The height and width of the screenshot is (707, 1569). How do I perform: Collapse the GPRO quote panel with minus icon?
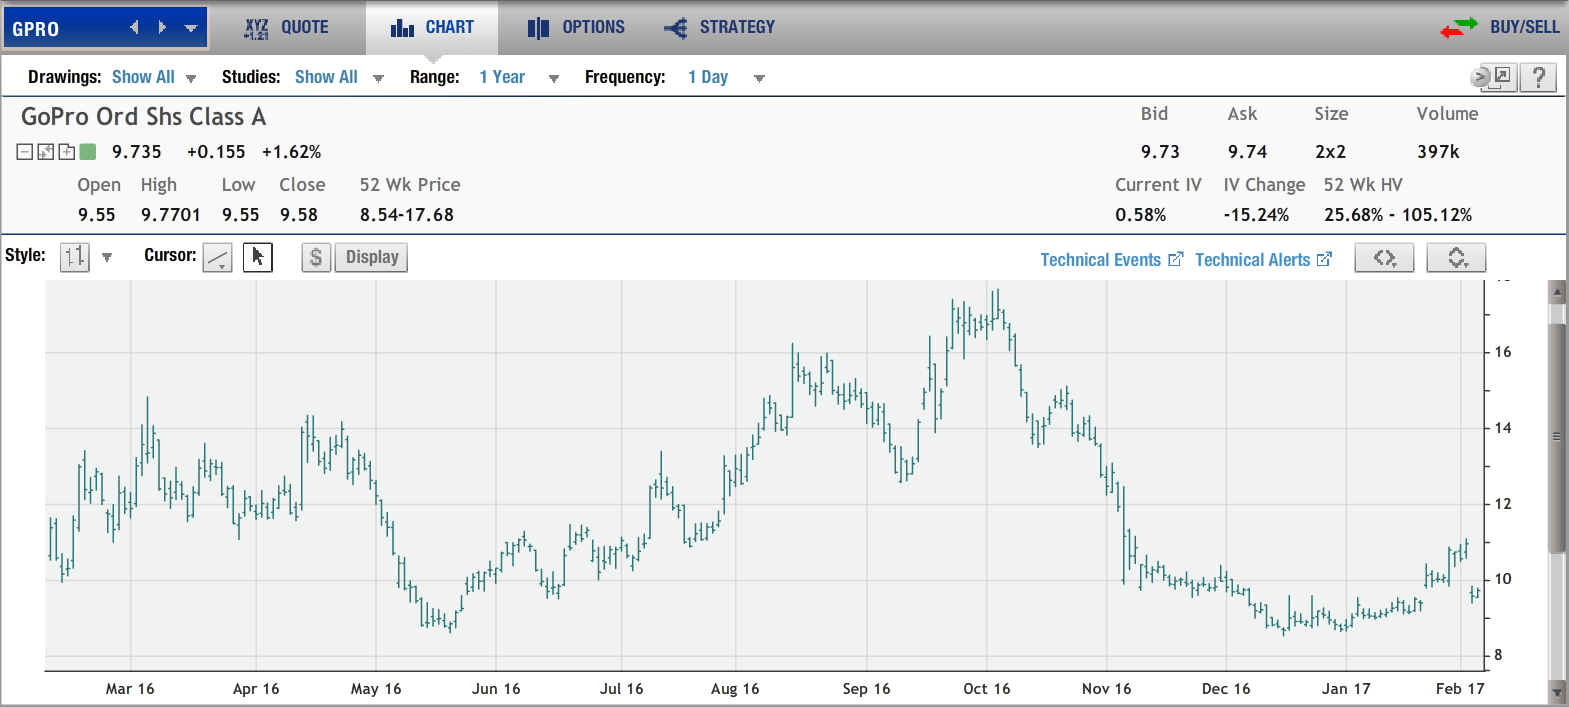click(x=25, y=152)
